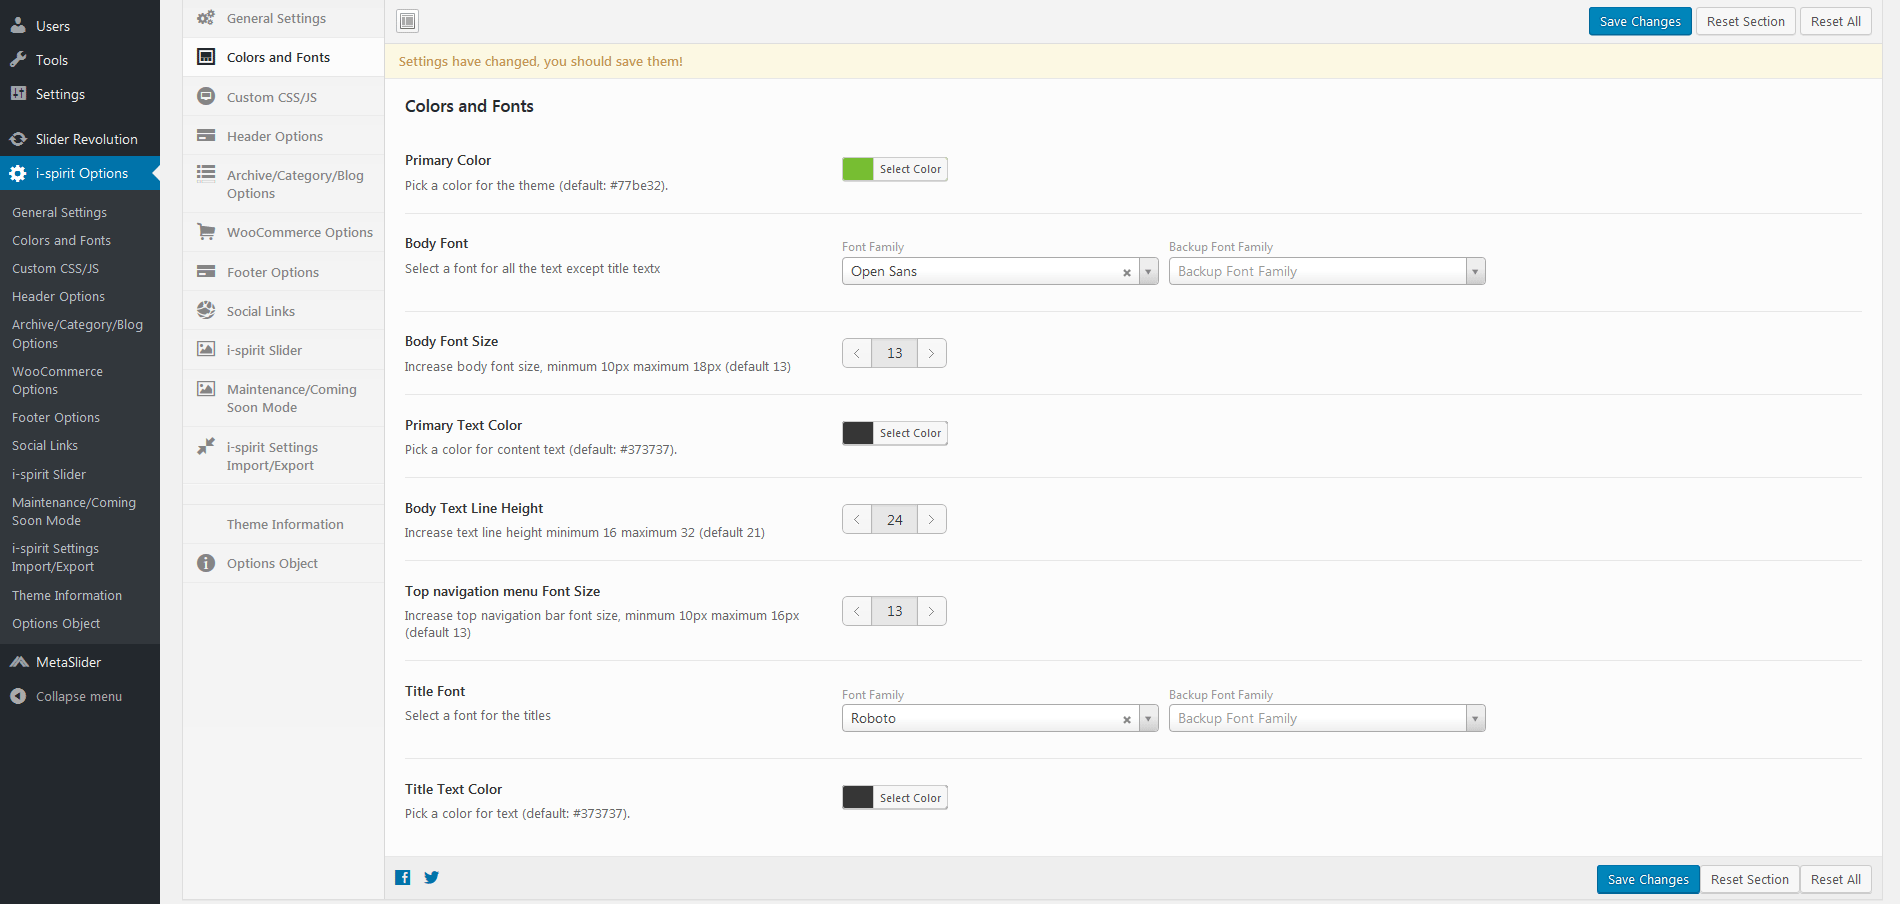Image resolution: width=1900 pixels, height=904 pixels.
Task: Open Options Object in admin submenu
Action: 56,623
